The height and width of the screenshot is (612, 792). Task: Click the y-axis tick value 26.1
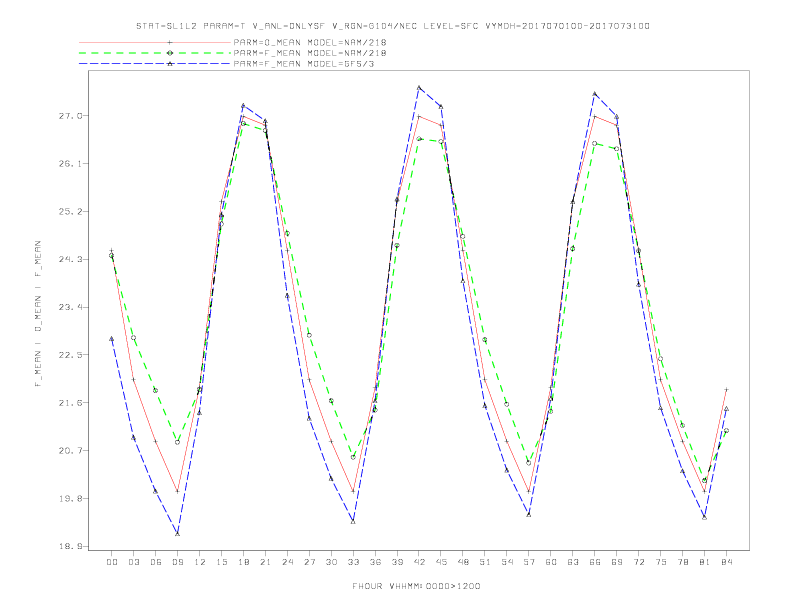[x=70, y=164]
